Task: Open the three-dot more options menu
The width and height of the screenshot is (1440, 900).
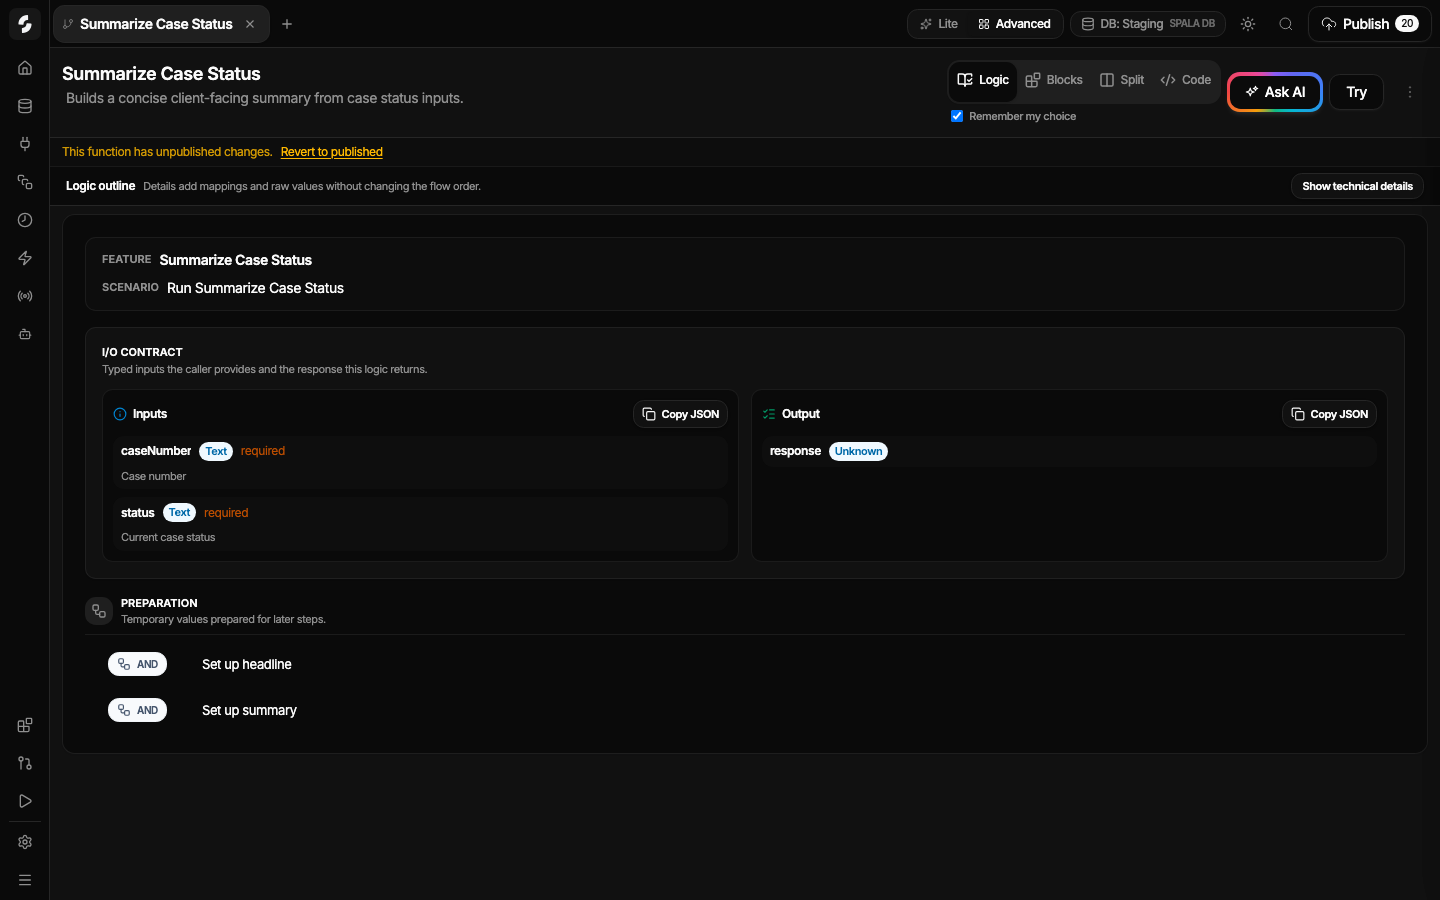Action: coord(1410,92)
